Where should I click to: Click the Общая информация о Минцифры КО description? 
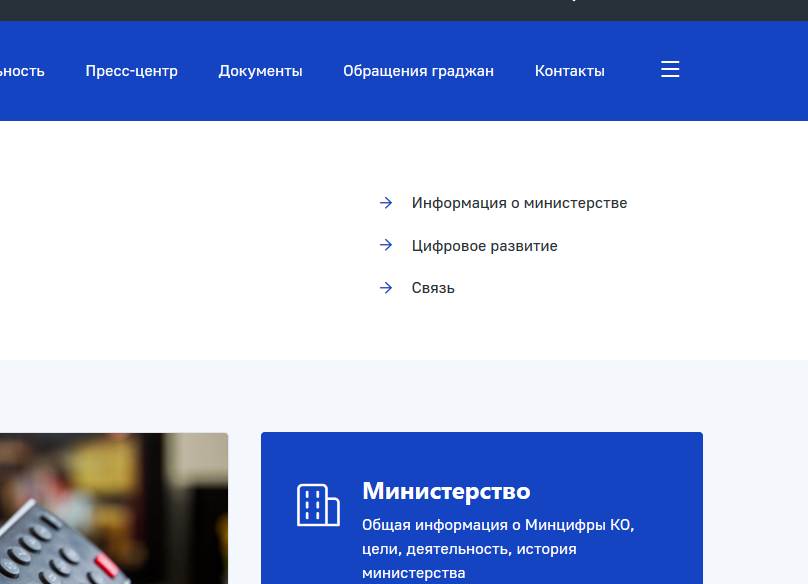click(x=497, y=548)
